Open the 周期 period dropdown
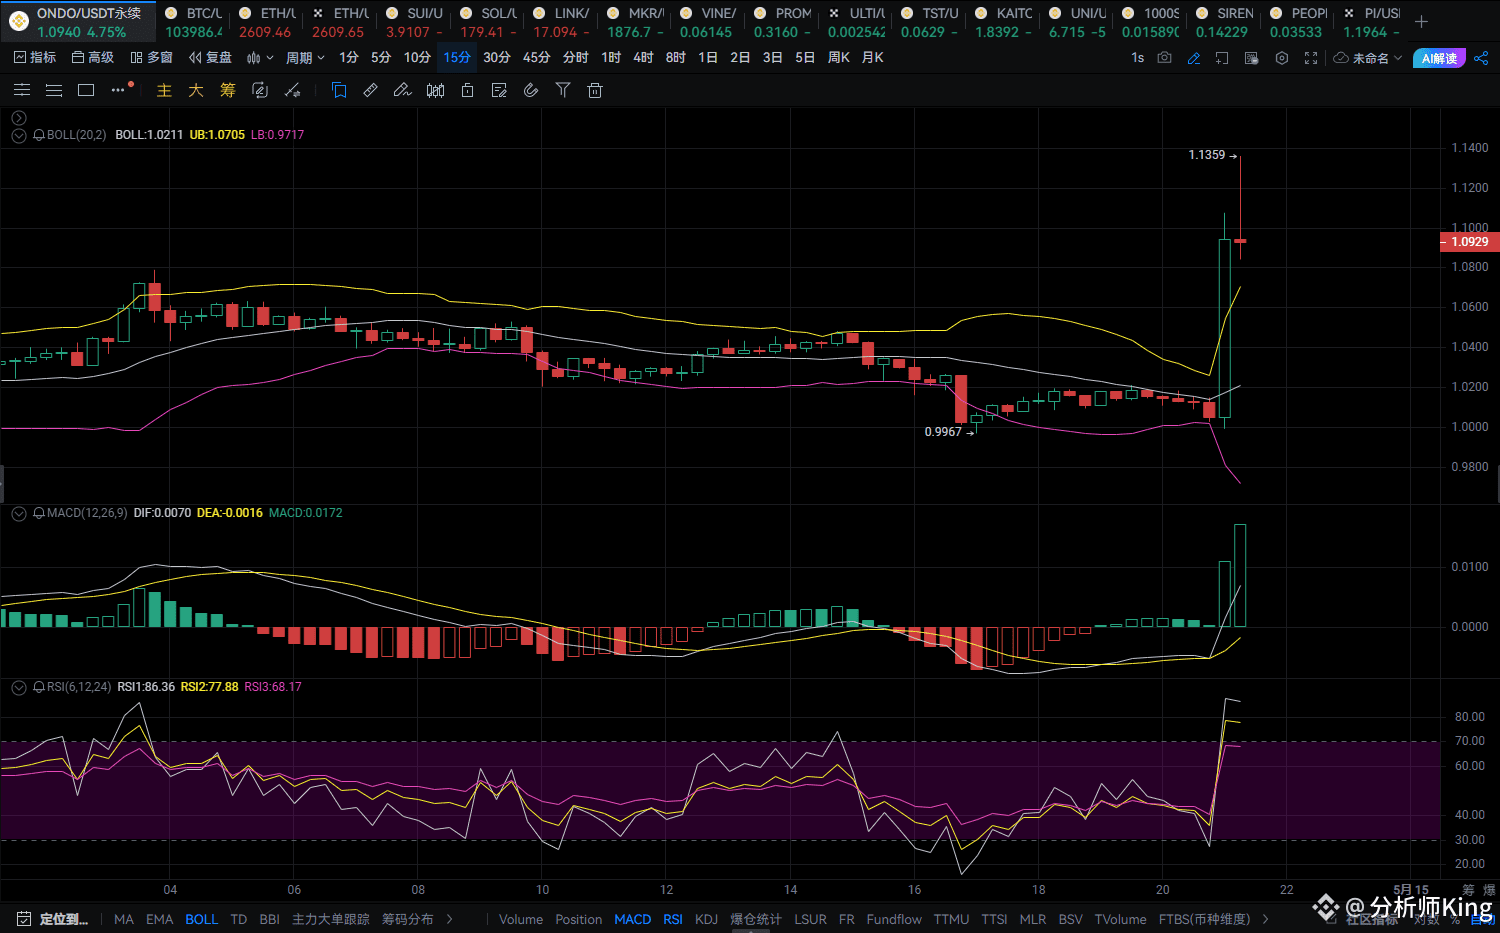The width and height of the screenshot is (1500, 933). (x=305, y=58)
